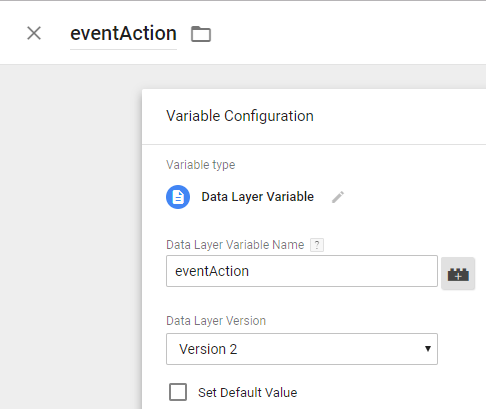Enable the Set Default Value checkbox

click(178, 392)
